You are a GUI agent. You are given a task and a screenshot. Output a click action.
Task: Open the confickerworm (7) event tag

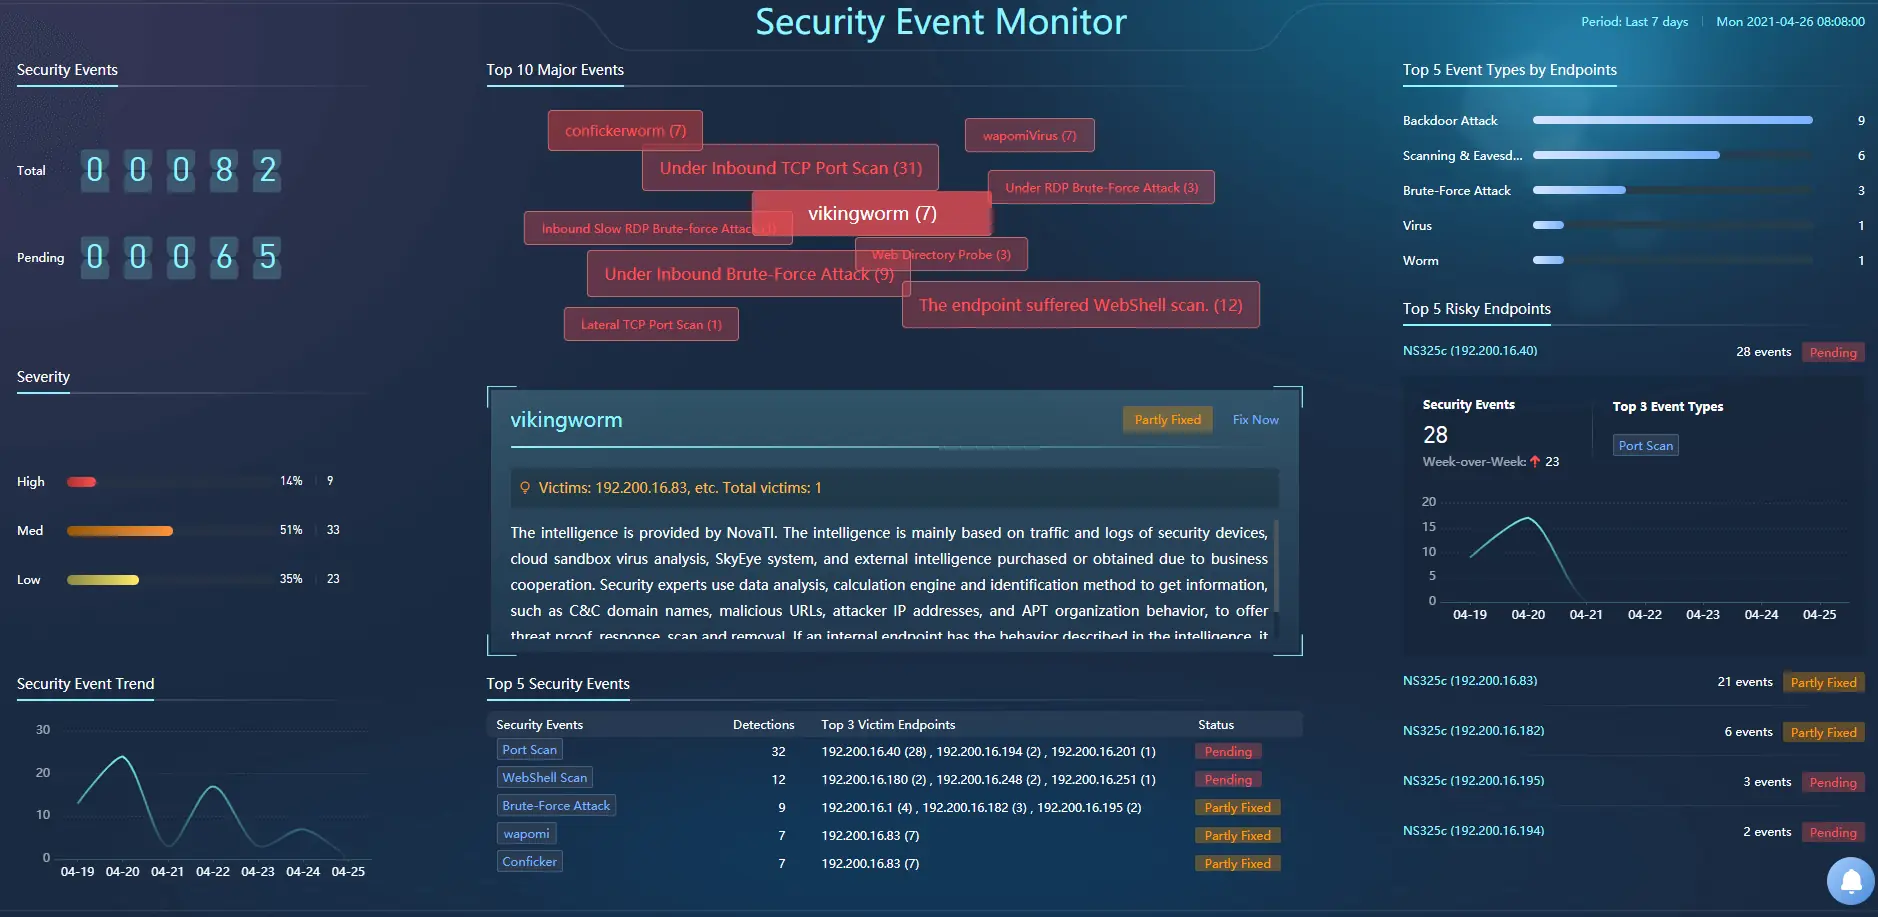[625, 131]
